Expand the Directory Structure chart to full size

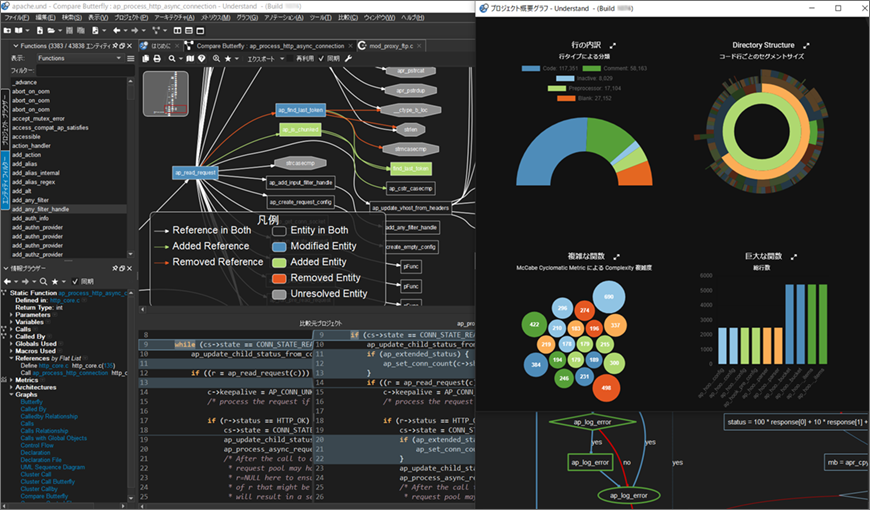click(806, 46)
